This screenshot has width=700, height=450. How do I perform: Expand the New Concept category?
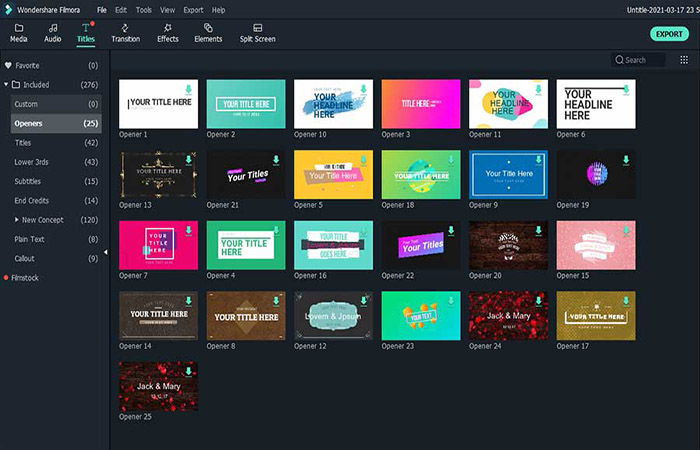pyautogui.click(x=16, y=220)
